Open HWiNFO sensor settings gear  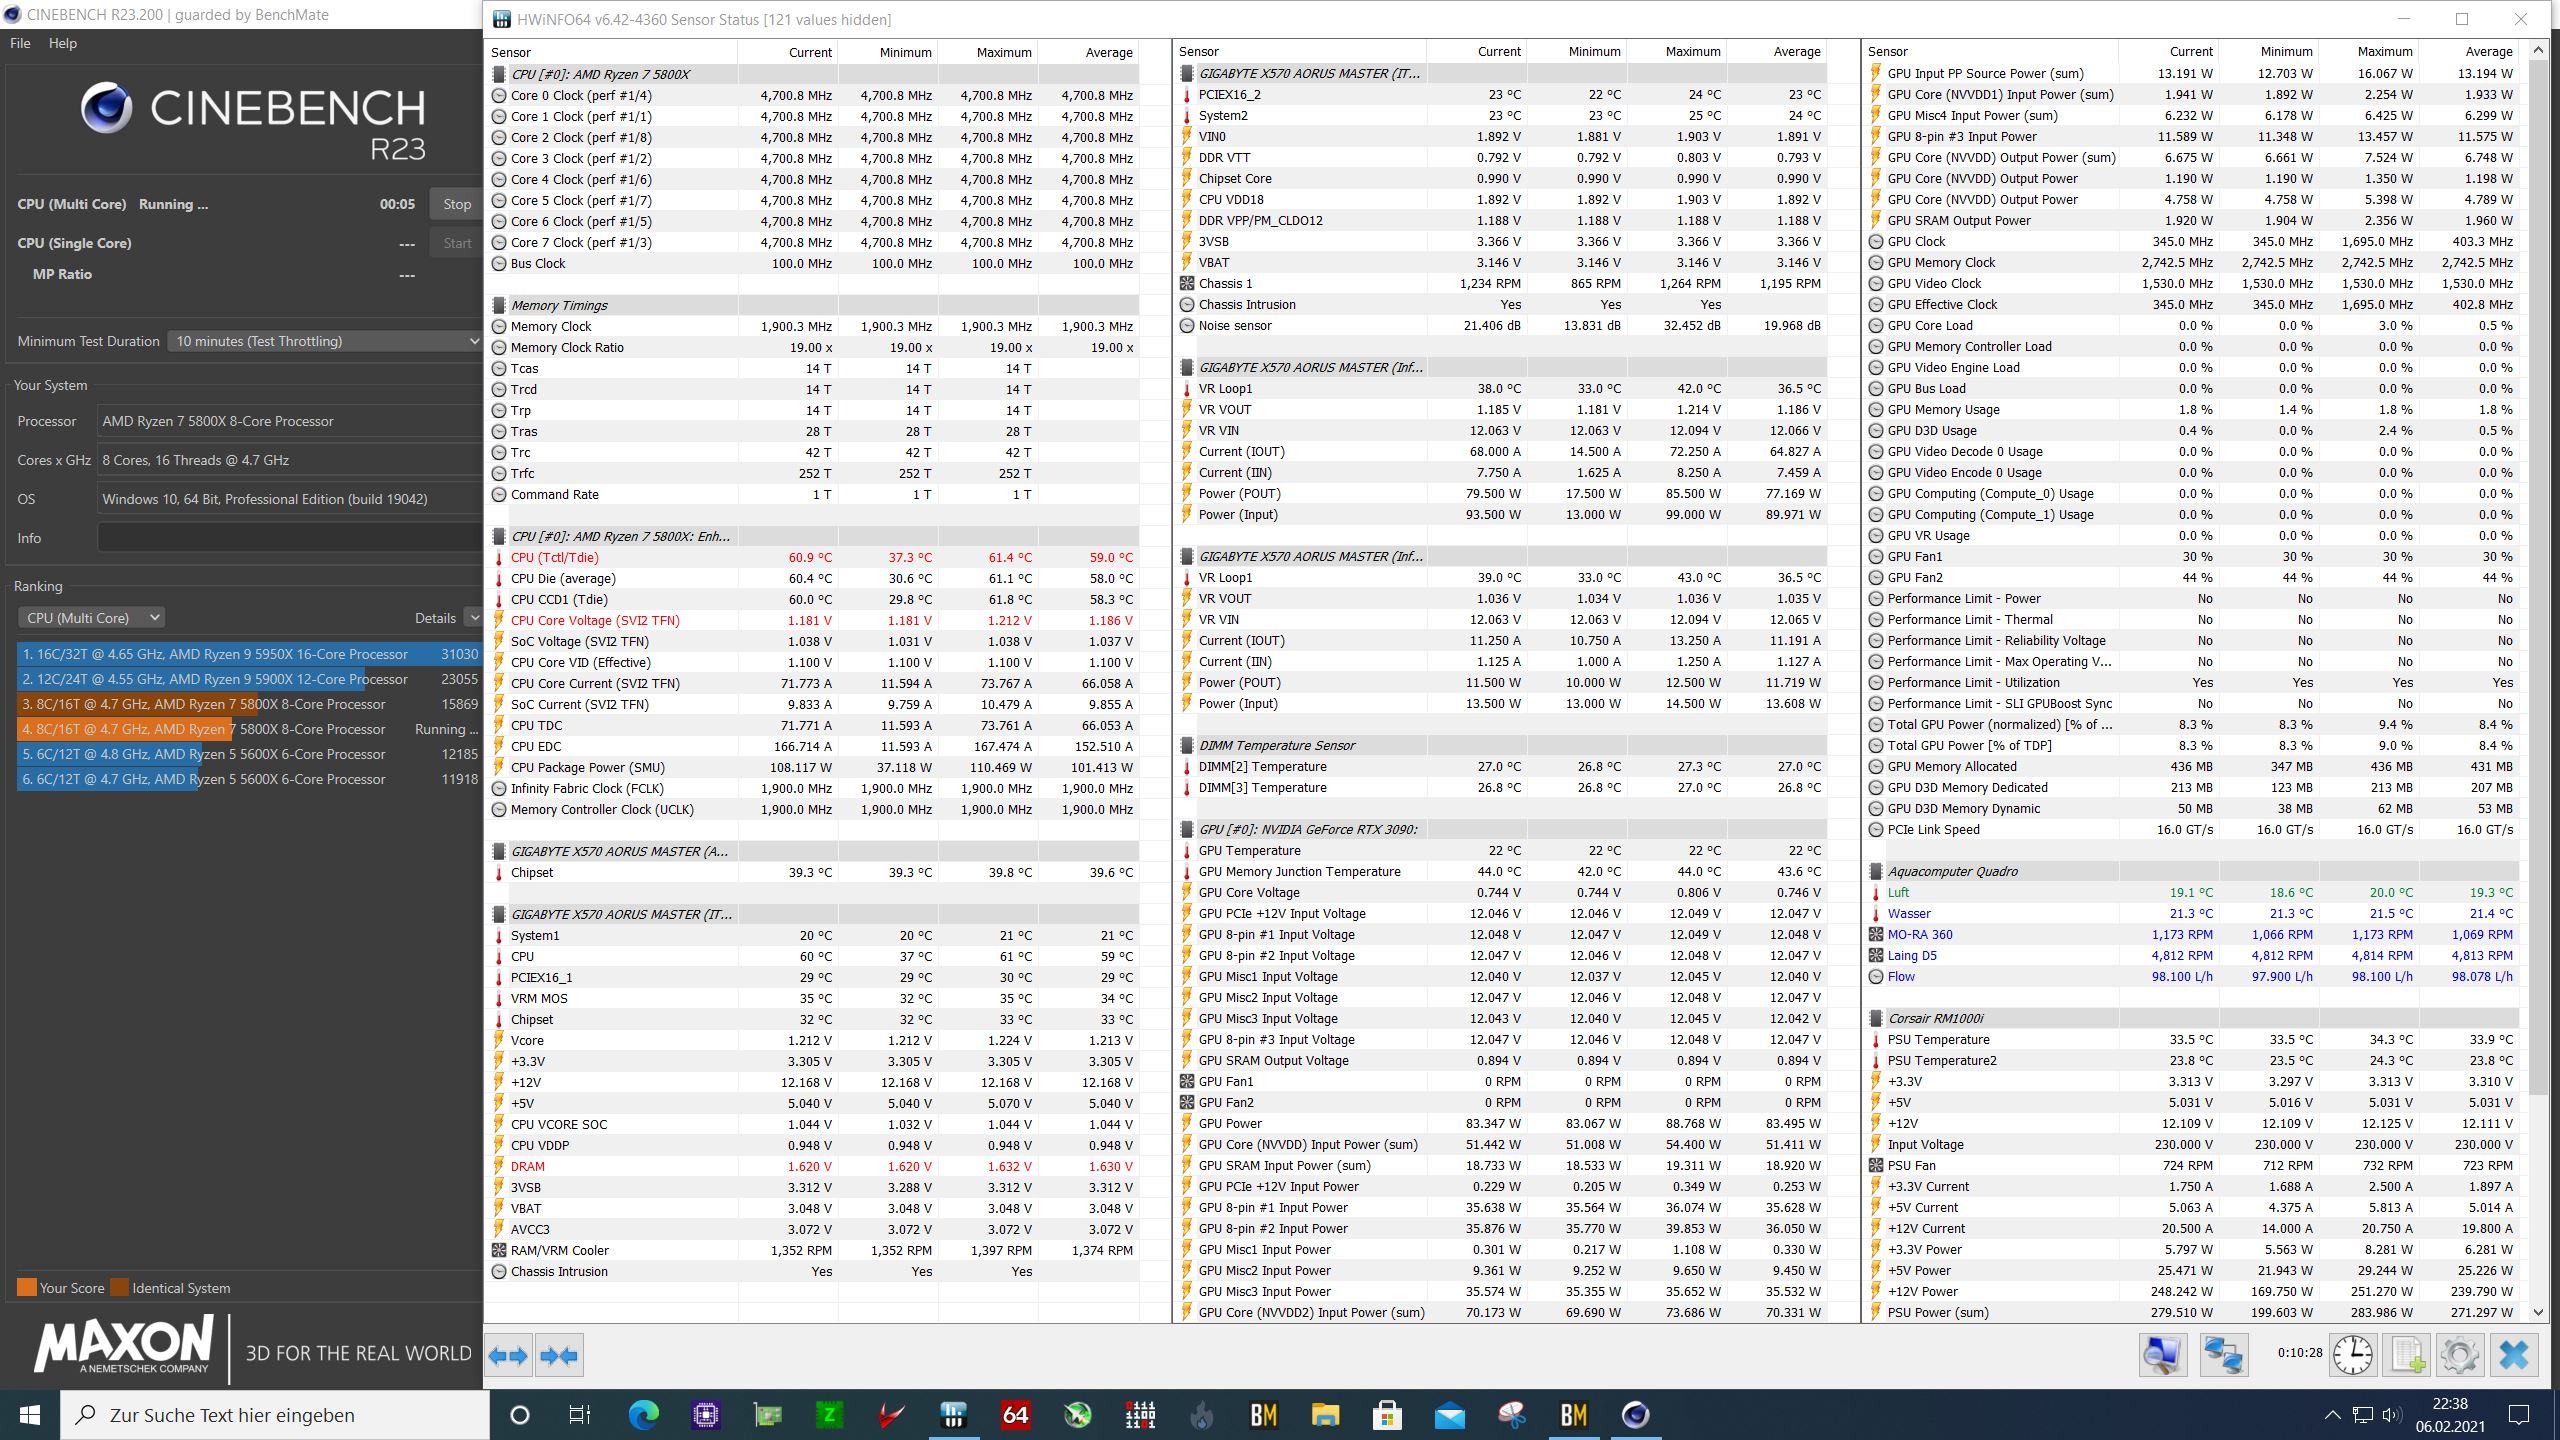tap(2460, 1356)
